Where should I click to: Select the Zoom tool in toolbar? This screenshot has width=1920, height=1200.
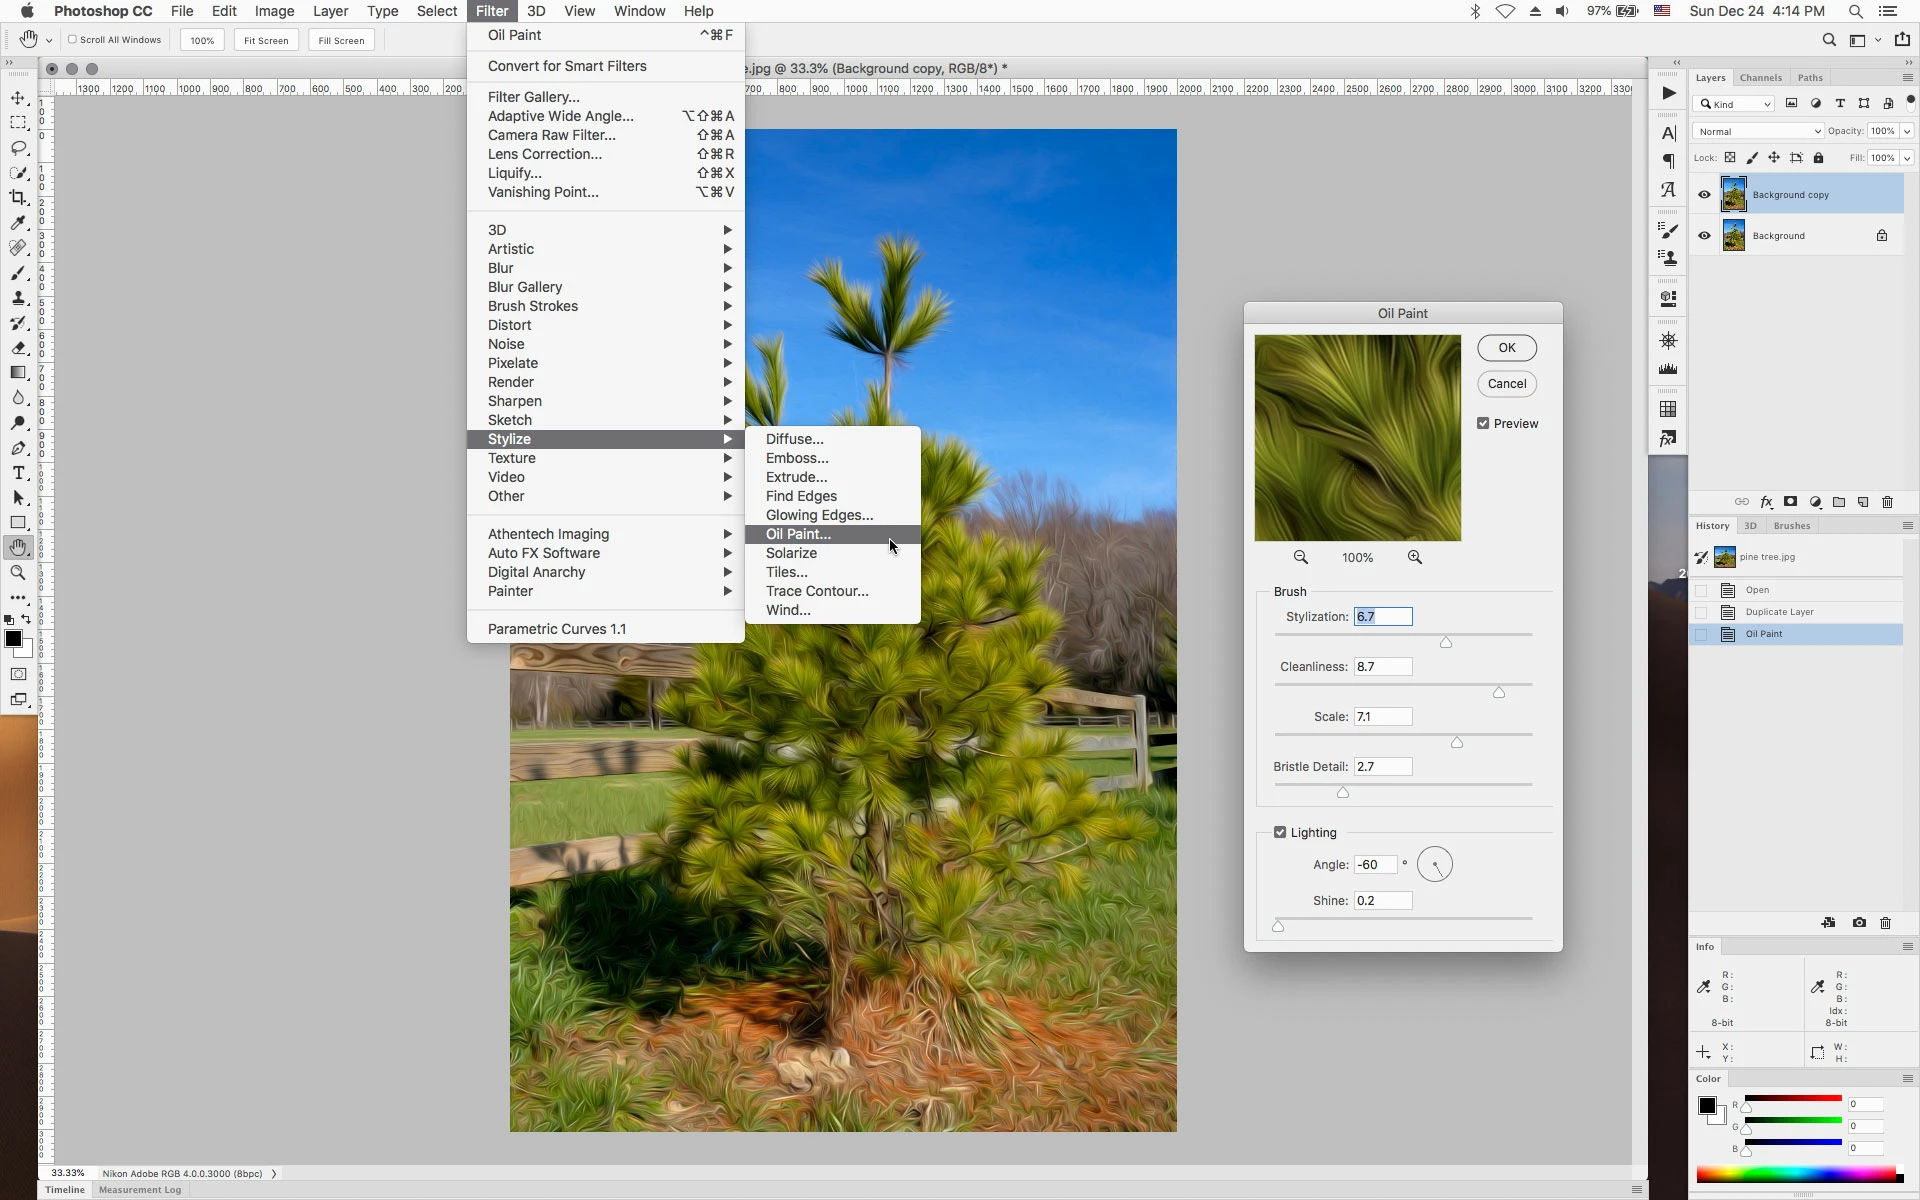click(18, 573)
